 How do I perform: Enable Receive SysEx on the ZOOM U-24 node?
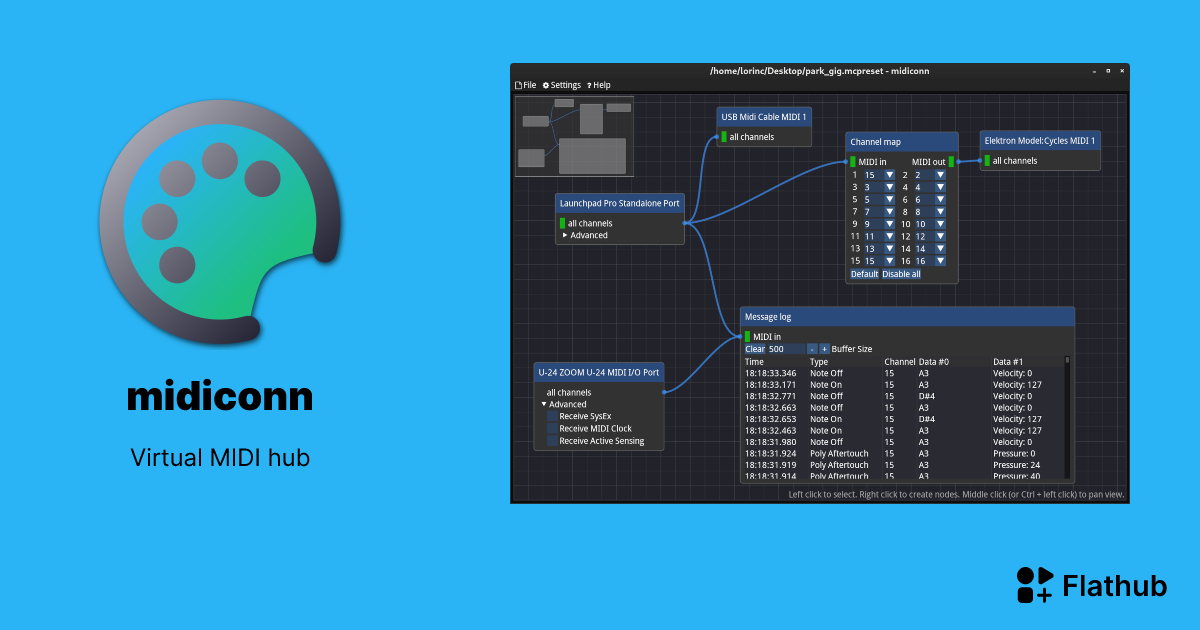pyautogui.click(x=553, y=416)
